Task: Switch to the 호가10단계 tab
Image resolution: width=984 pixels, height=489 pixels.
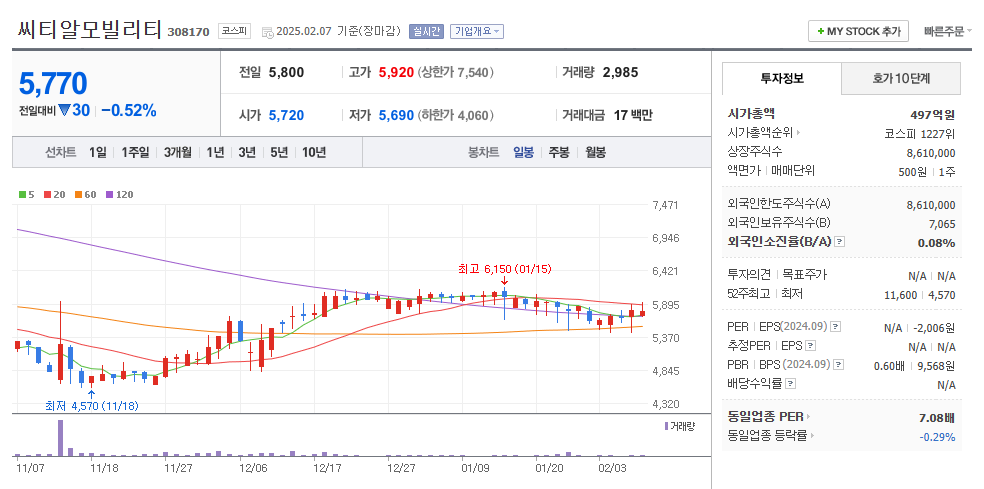Action: click(x=901, y=78)
